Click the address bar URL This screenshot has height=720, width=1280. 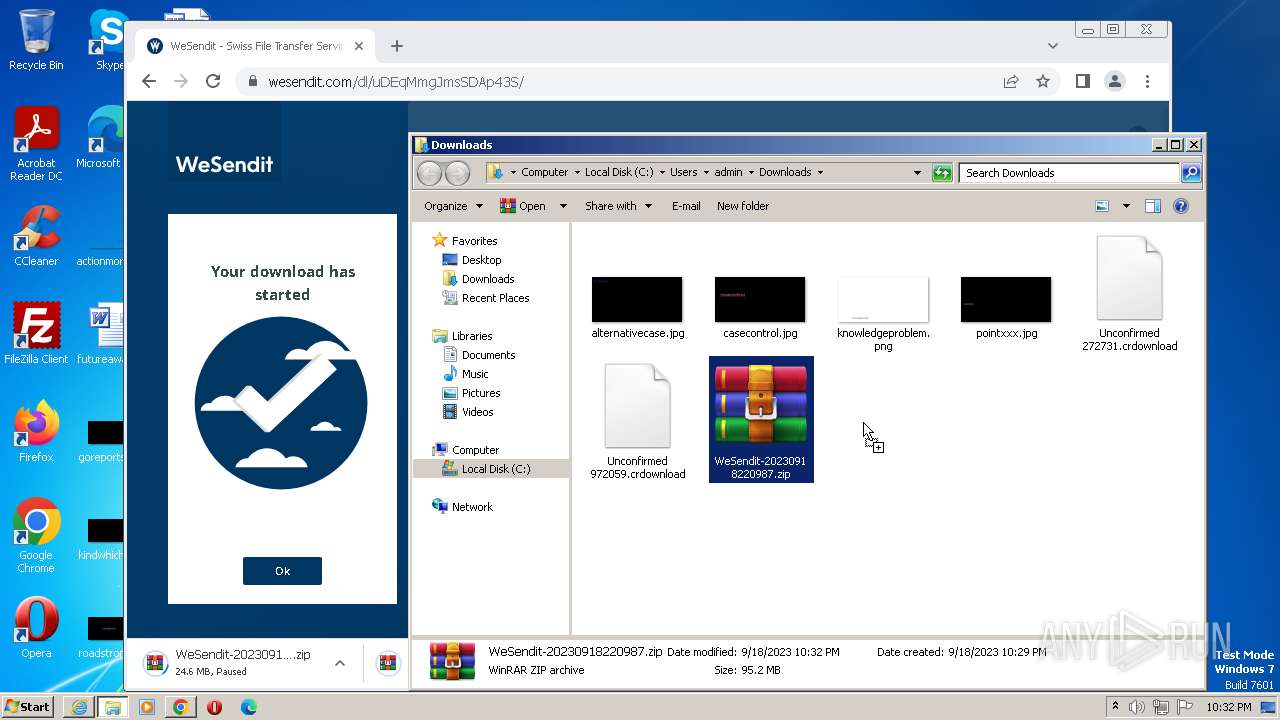396,82
